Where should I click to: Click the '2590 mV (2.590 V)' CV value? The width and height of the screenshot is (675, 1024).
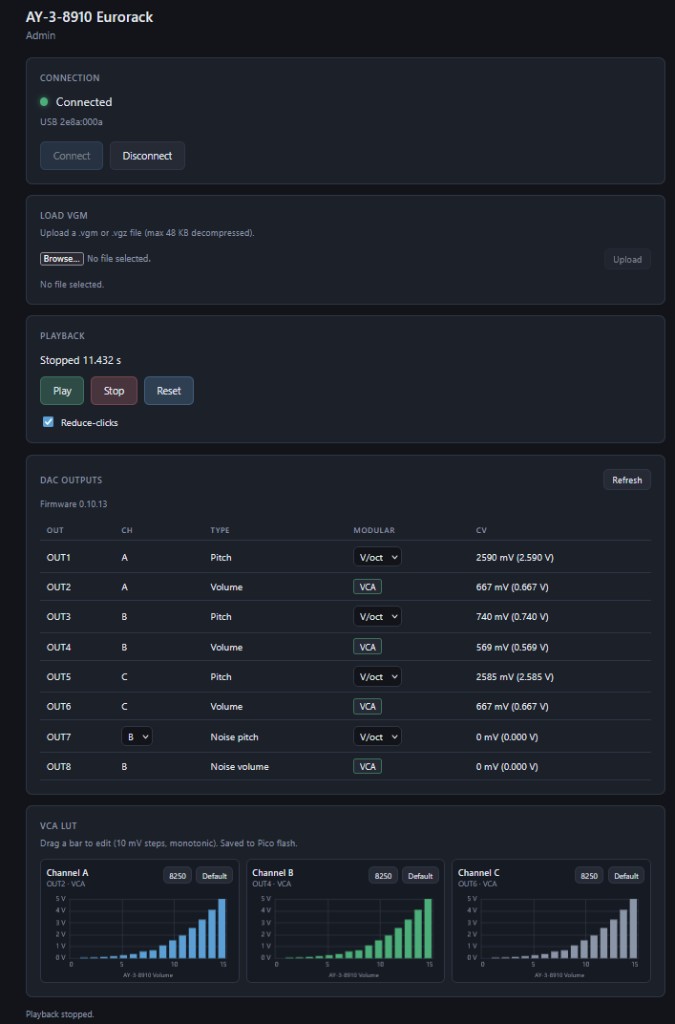[x=514, y=557]
